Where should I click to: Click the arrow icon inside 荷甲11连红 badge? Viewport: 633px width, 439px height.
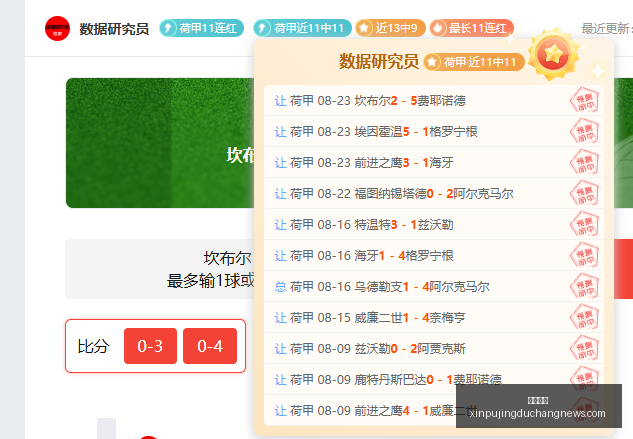tap(169, 28)
